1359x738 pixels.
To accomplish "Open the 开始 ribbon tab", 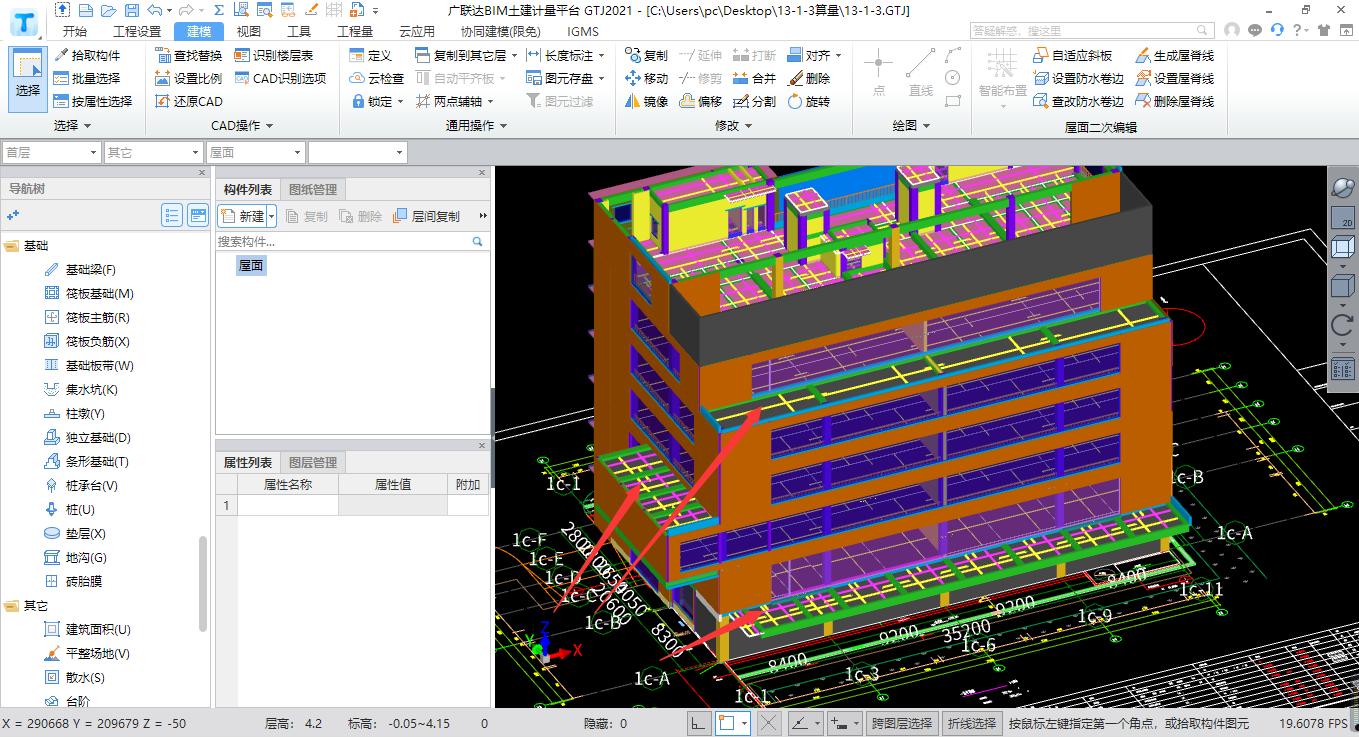I will point(75,31).
